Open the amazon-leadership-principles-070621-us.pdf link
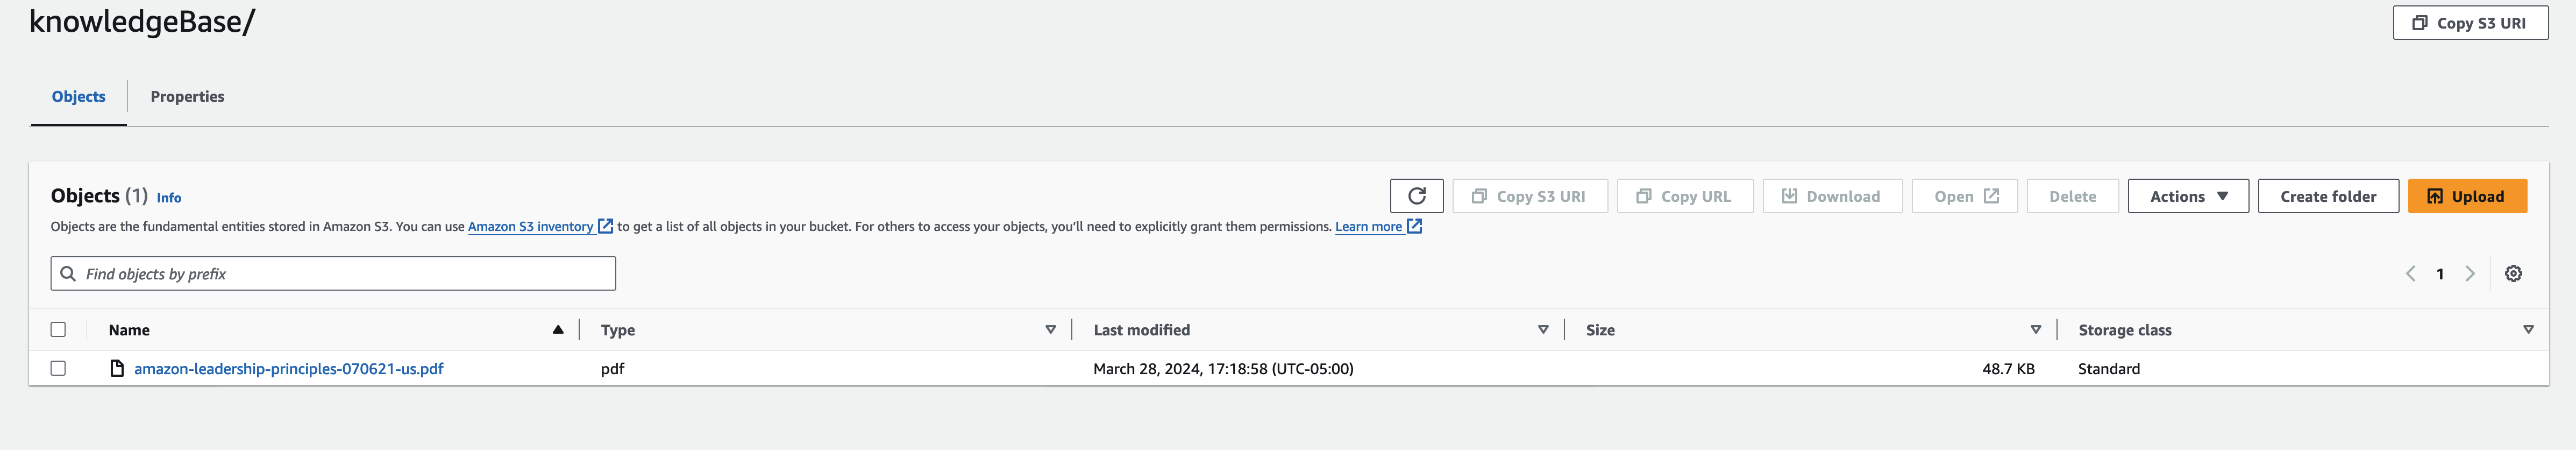Image resolution: width=2576 pixels, height=450 pixels. [288, 369]
